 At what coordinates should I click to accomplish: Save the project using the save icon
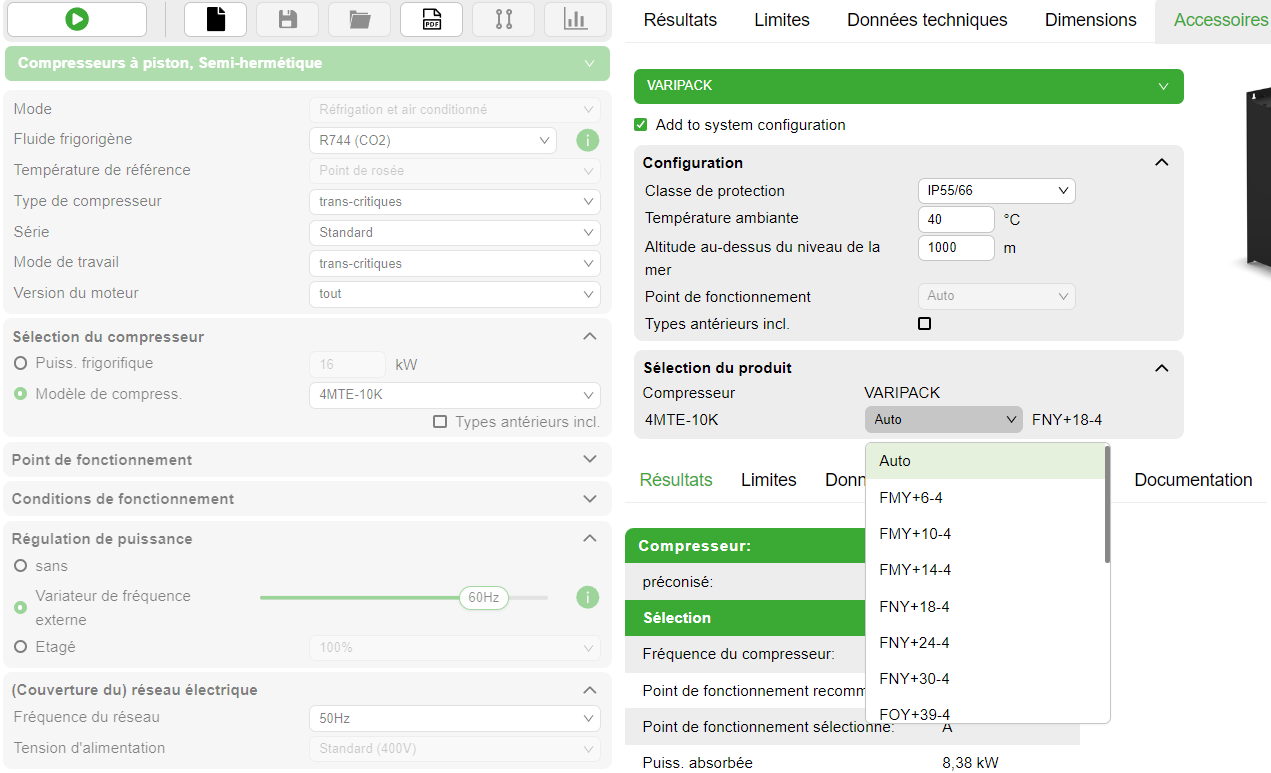pos(287,19)
